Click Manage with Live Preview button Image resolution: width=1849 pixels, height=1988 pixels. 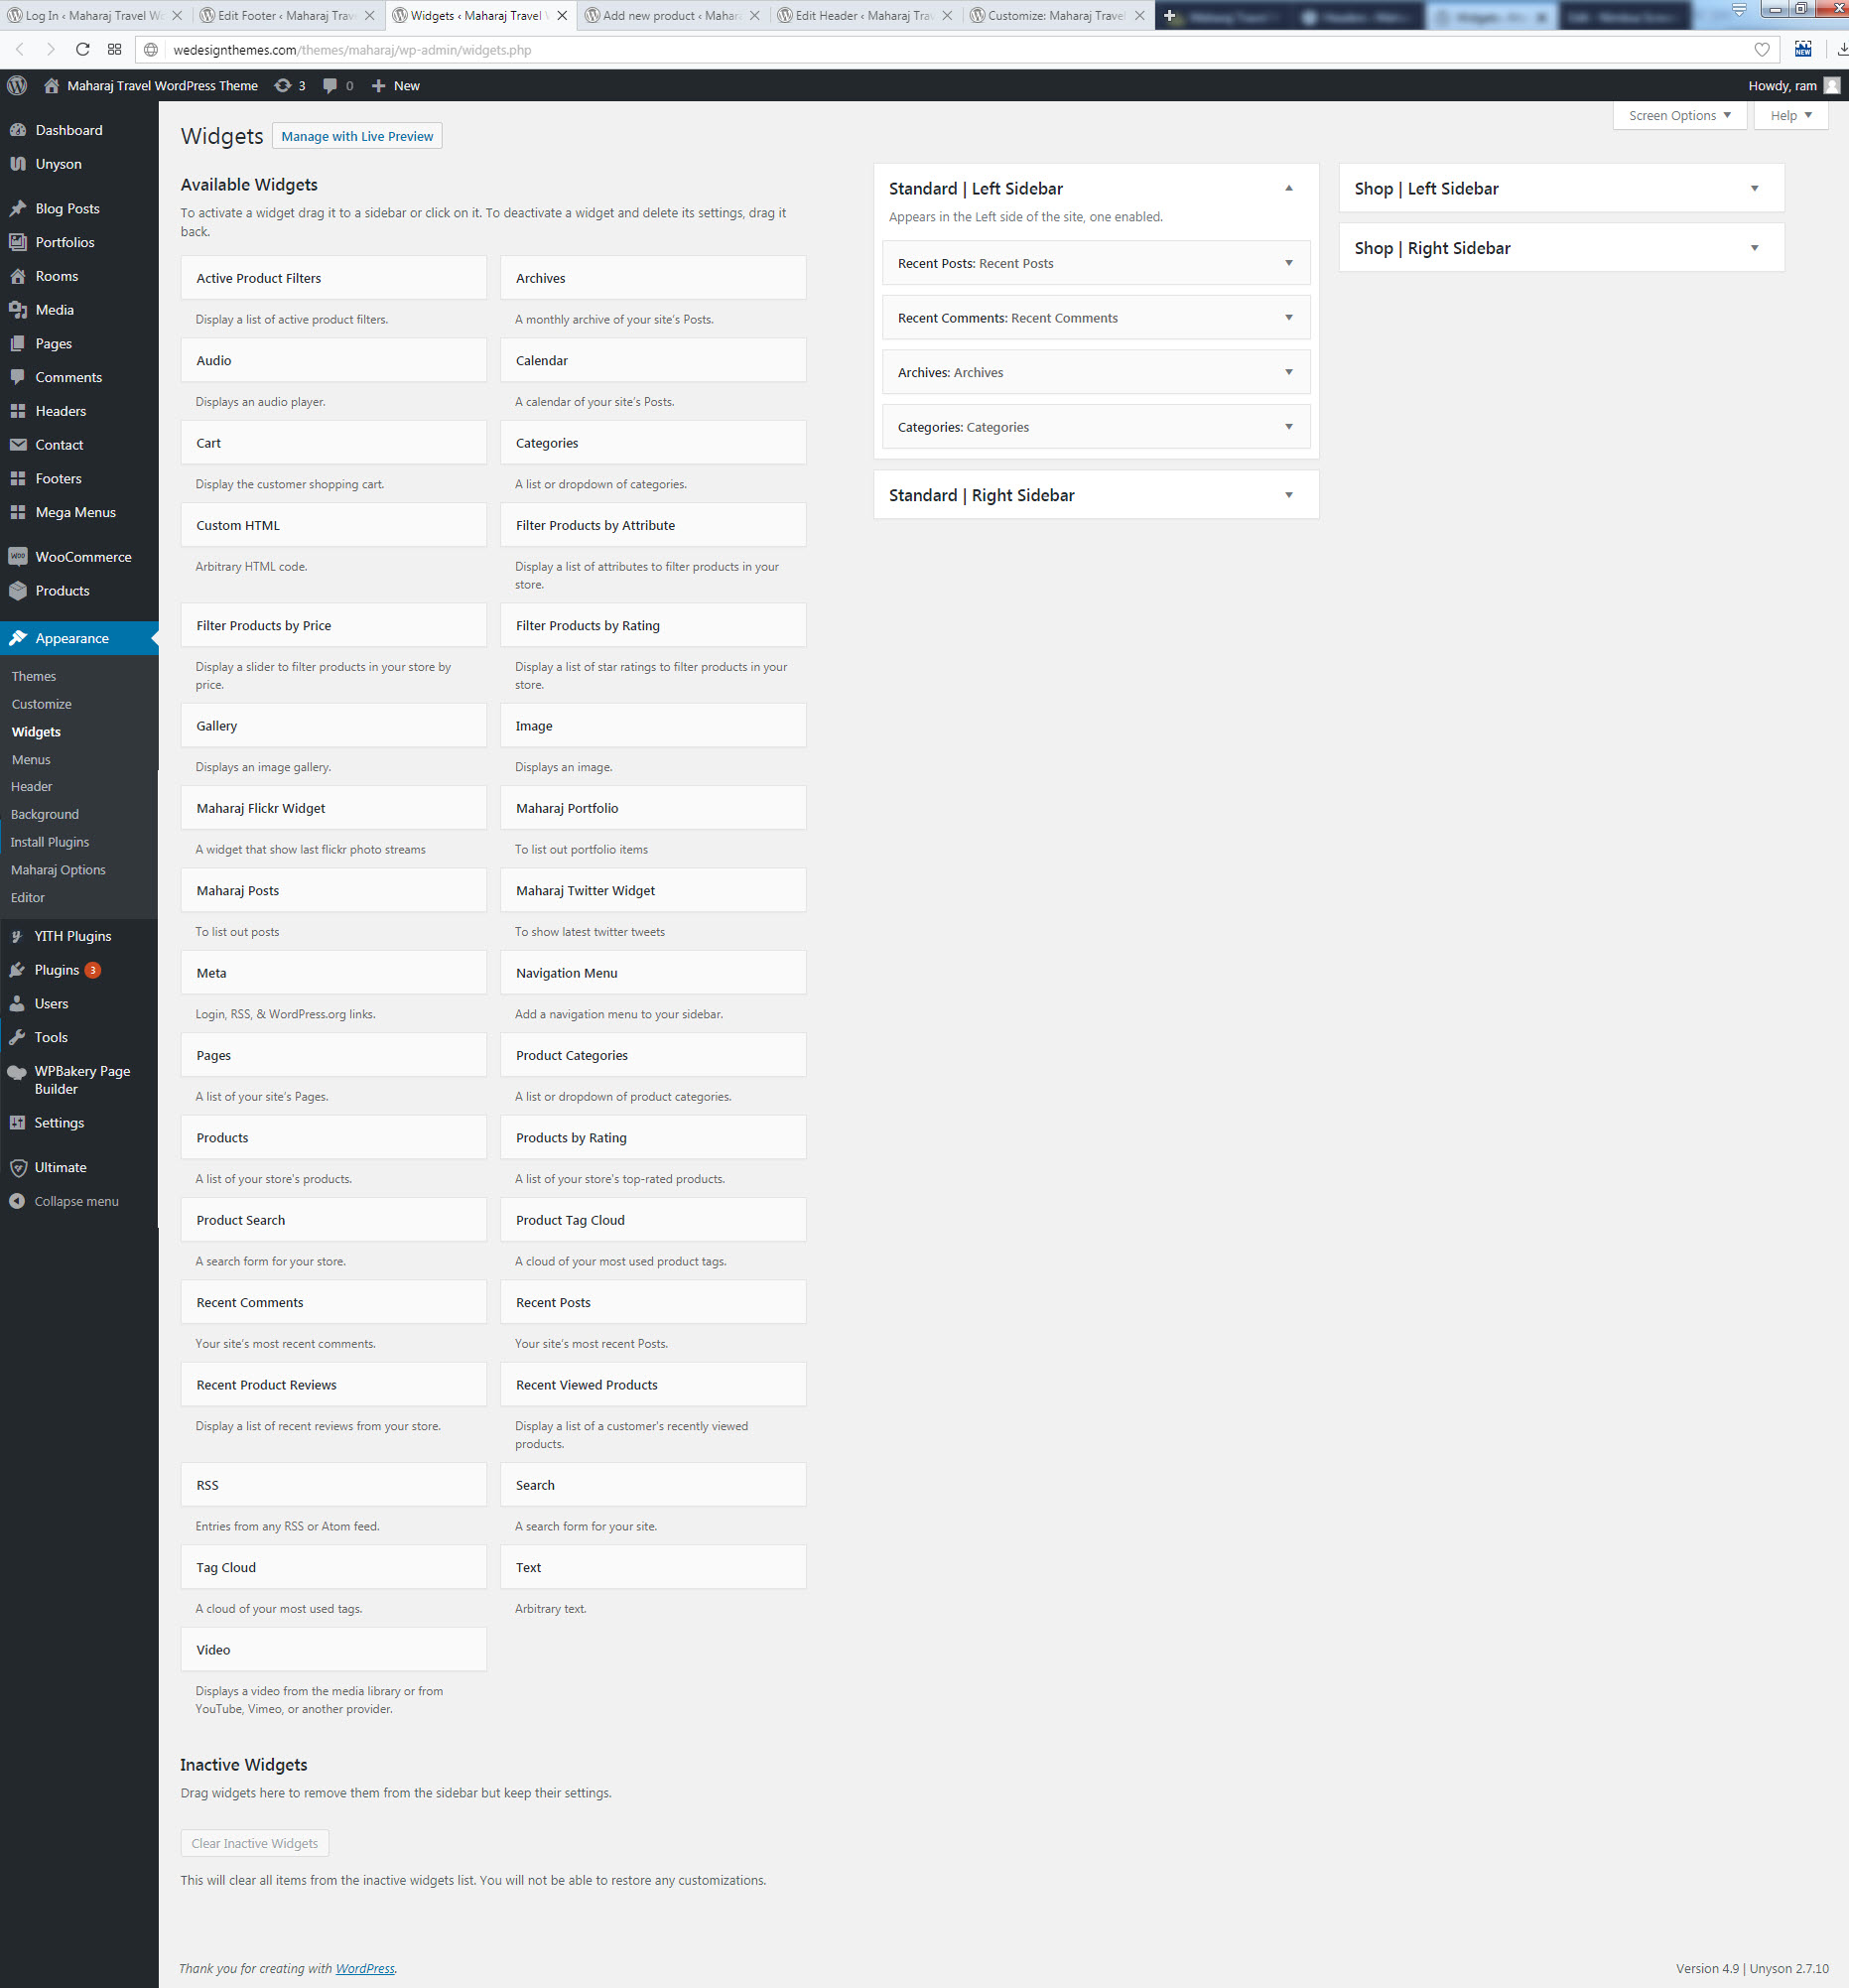[357, 136]
